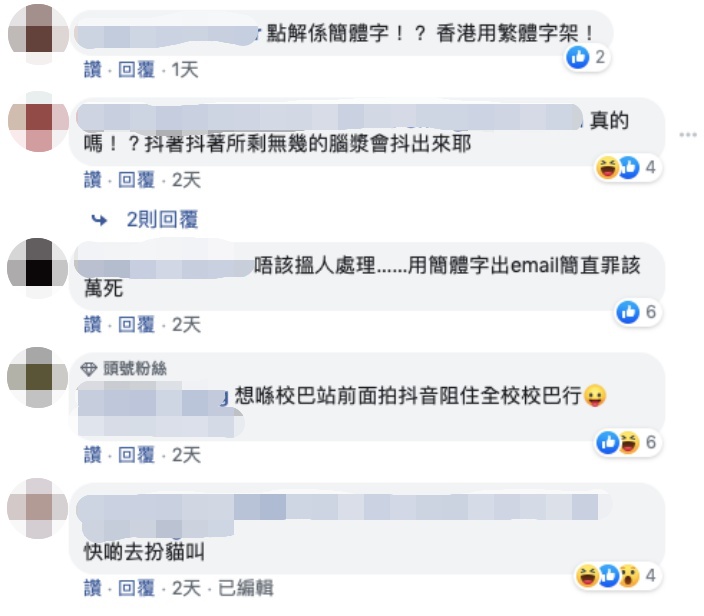The width and height of the screenshot is (704, 616).
Task: Click laughing reaction icon on 腦漿 comment
Action: point(607,167)
